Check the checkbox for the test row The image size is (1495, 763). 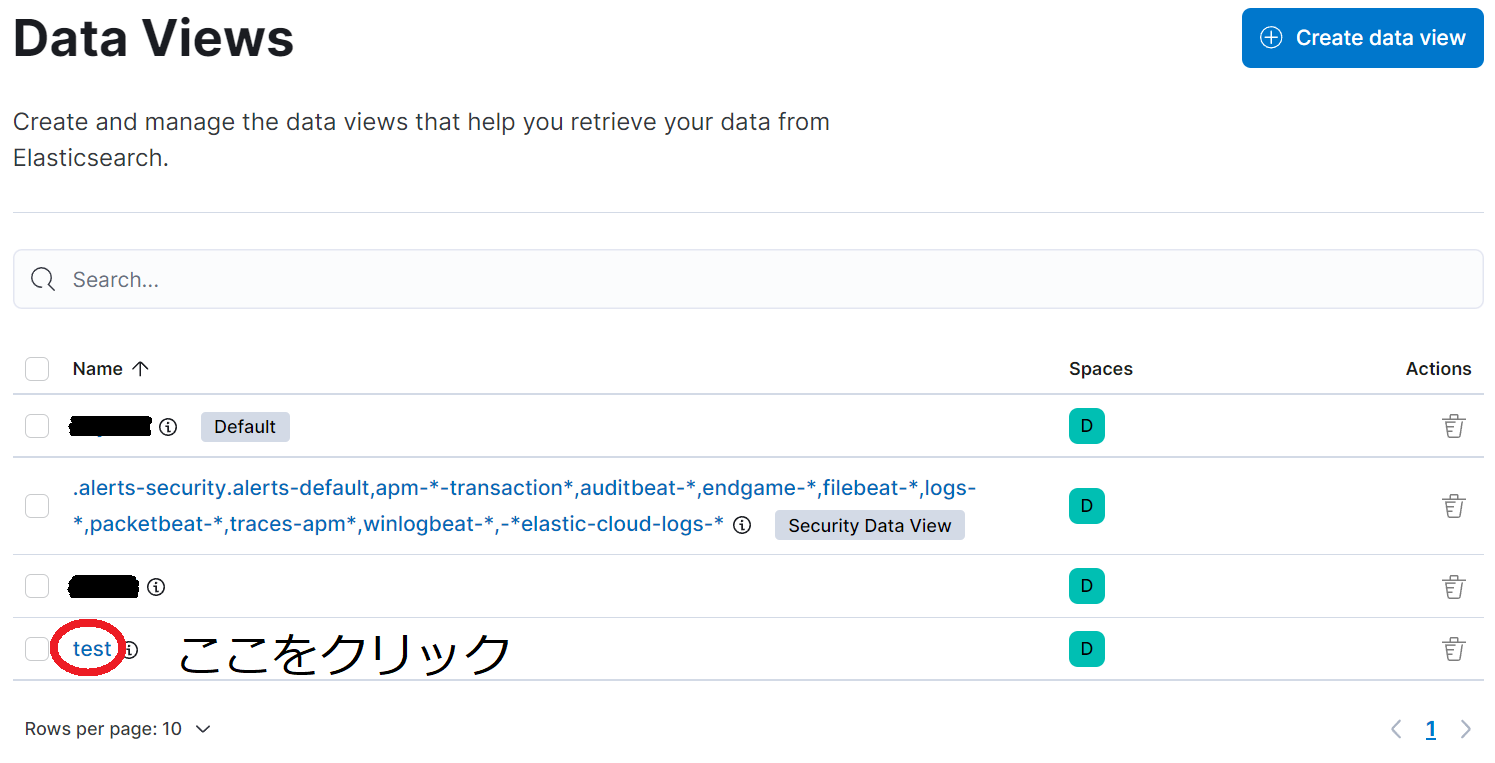[x=36, y=648]
